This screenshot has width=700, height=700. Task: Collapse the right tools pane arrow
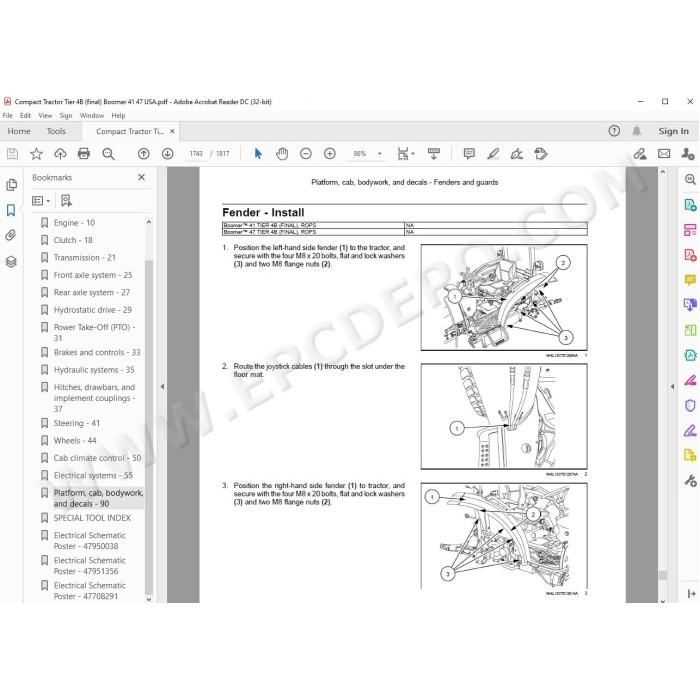[672, 387]
